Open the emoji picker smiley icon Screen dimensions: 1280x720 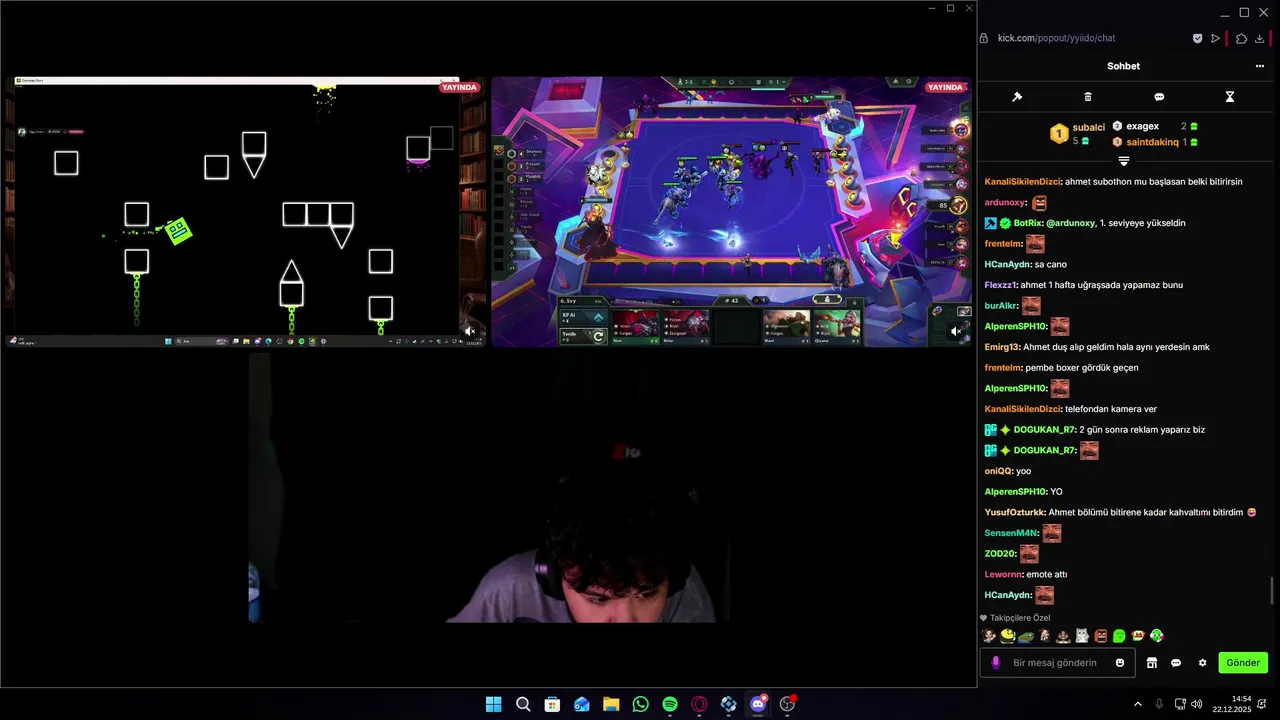pyautogui.click(x=1120, y=662)
